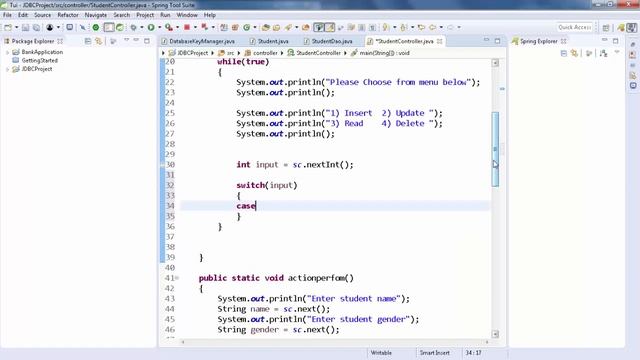Close the StudentController.java tab
Screen dimensions: 640x360
coord(440,41)
